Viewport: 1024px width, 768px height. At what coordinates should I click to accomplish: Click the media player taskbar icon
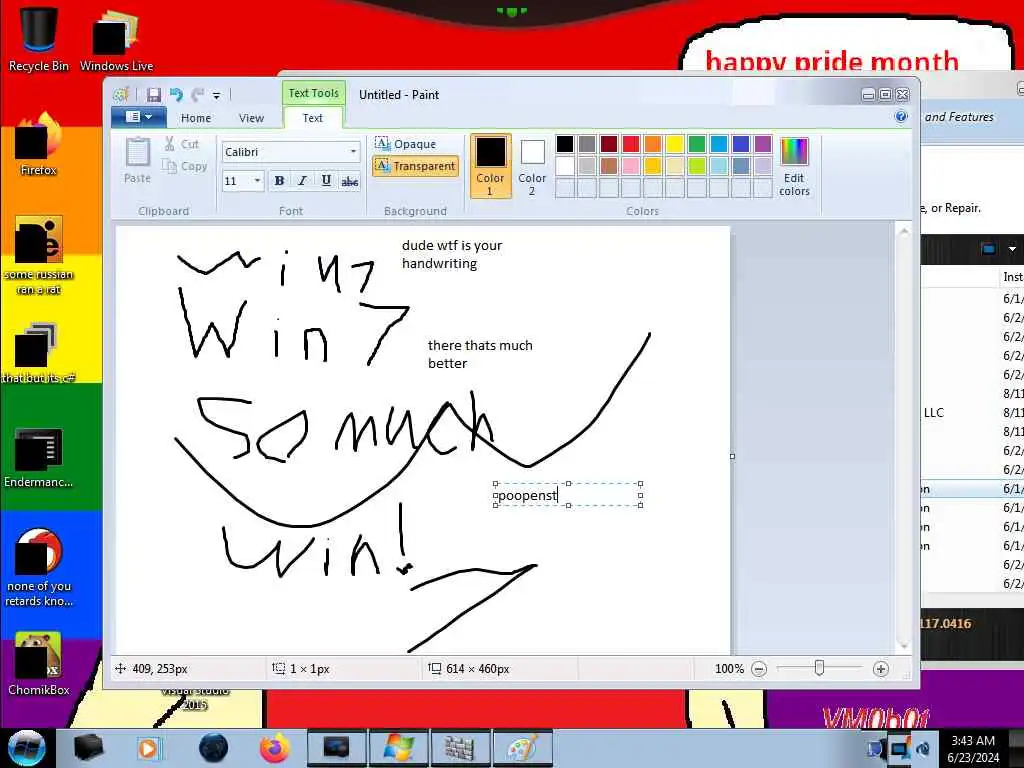pyautogui.click(x=148, y=748)
